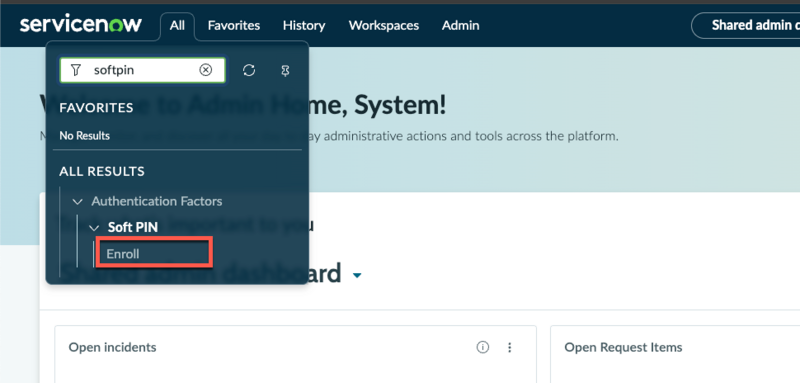The height and width of the screenshot is (383, 800).
Task: Pin the All menu panel
Action: (x=285, y=70)
